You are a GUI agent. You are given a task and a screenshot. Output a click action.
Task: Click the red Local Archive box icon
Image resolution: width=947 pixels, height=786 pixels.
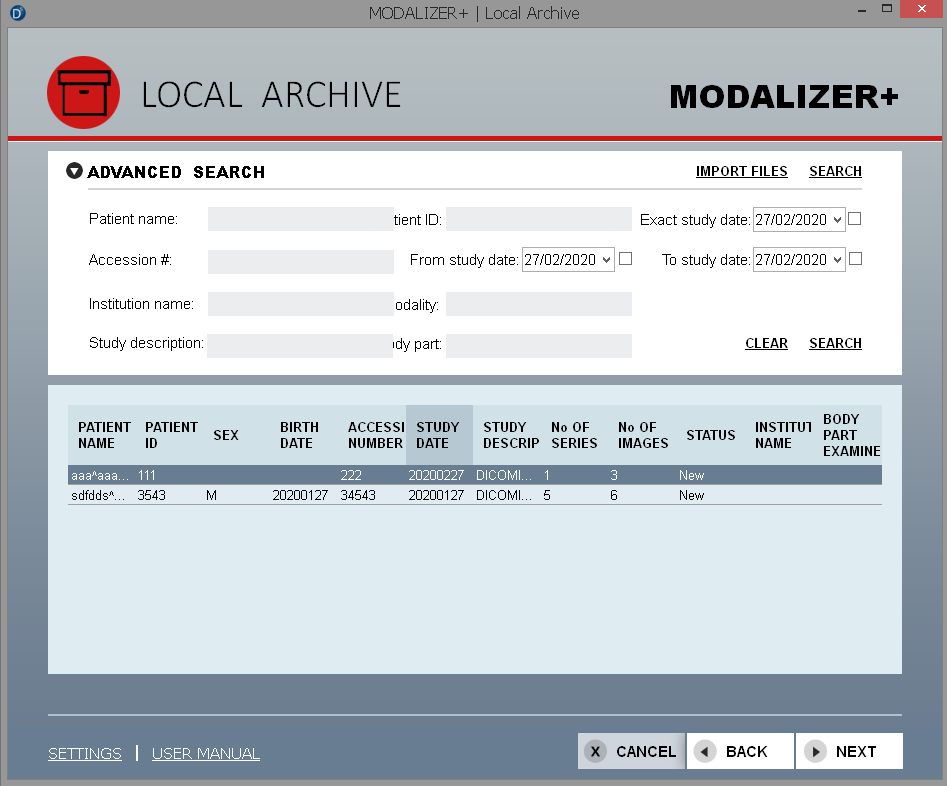click(83, 93)
